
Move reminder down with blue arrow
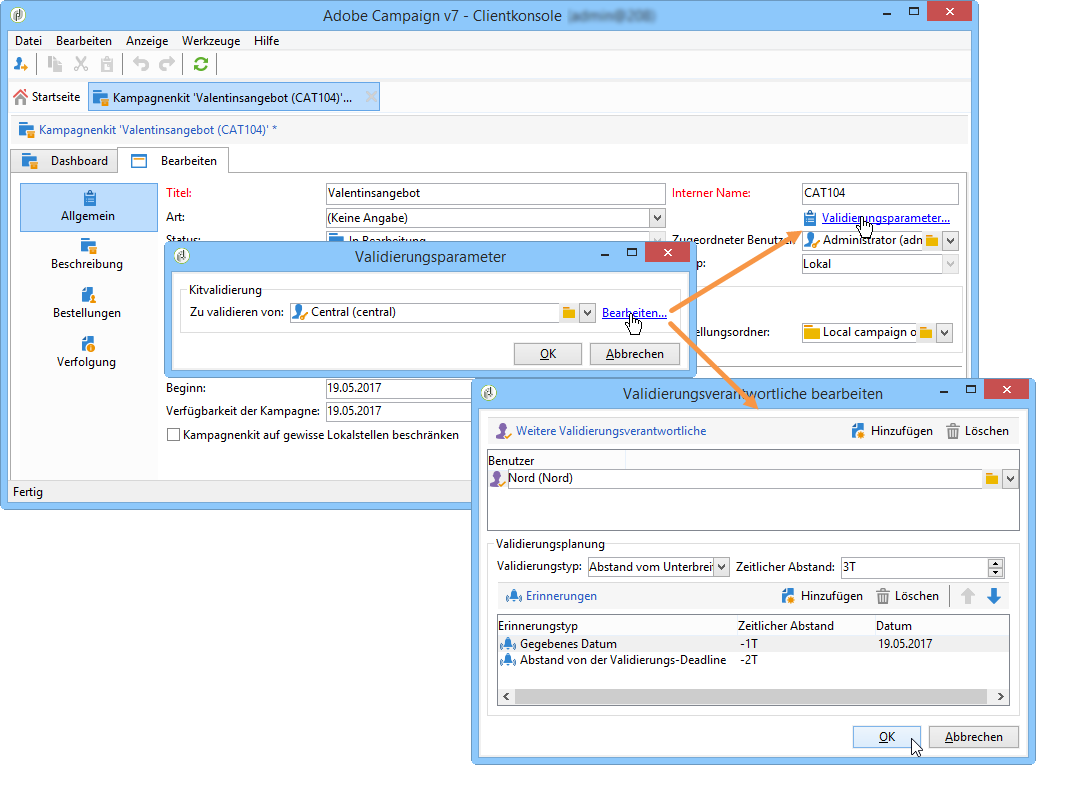pyautogui.click(x=993, y=596)
